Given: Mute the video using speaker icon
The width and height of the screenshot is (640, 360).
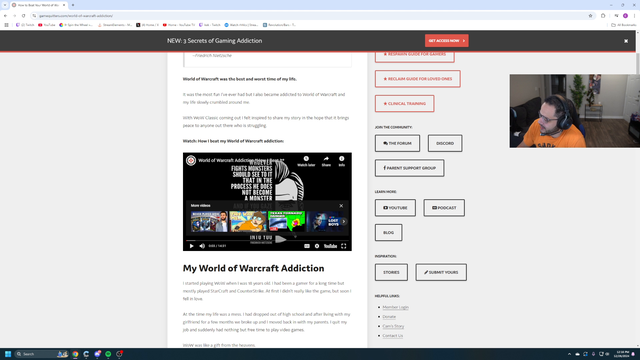Looking at the screenshot, I should pyautogui.click(x=202, y=246).
